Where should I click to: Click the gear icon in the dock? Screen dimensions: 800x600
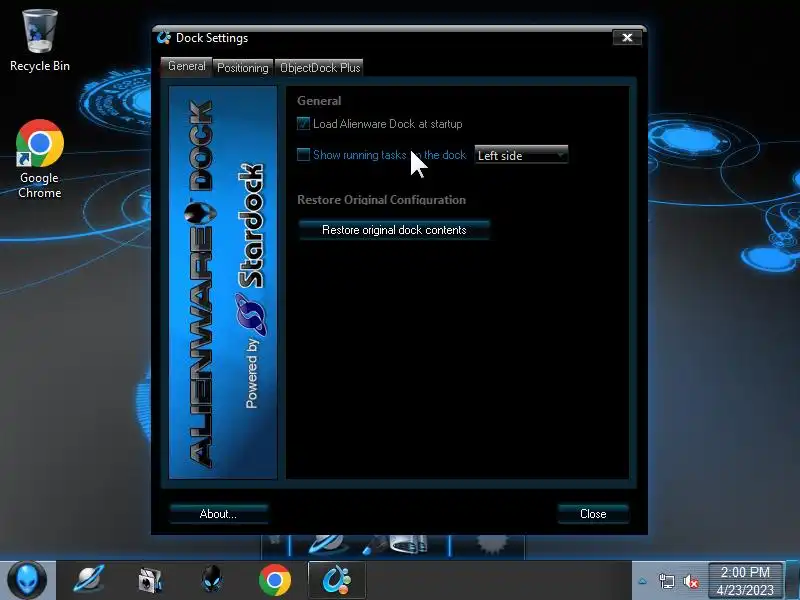[490, 545]
